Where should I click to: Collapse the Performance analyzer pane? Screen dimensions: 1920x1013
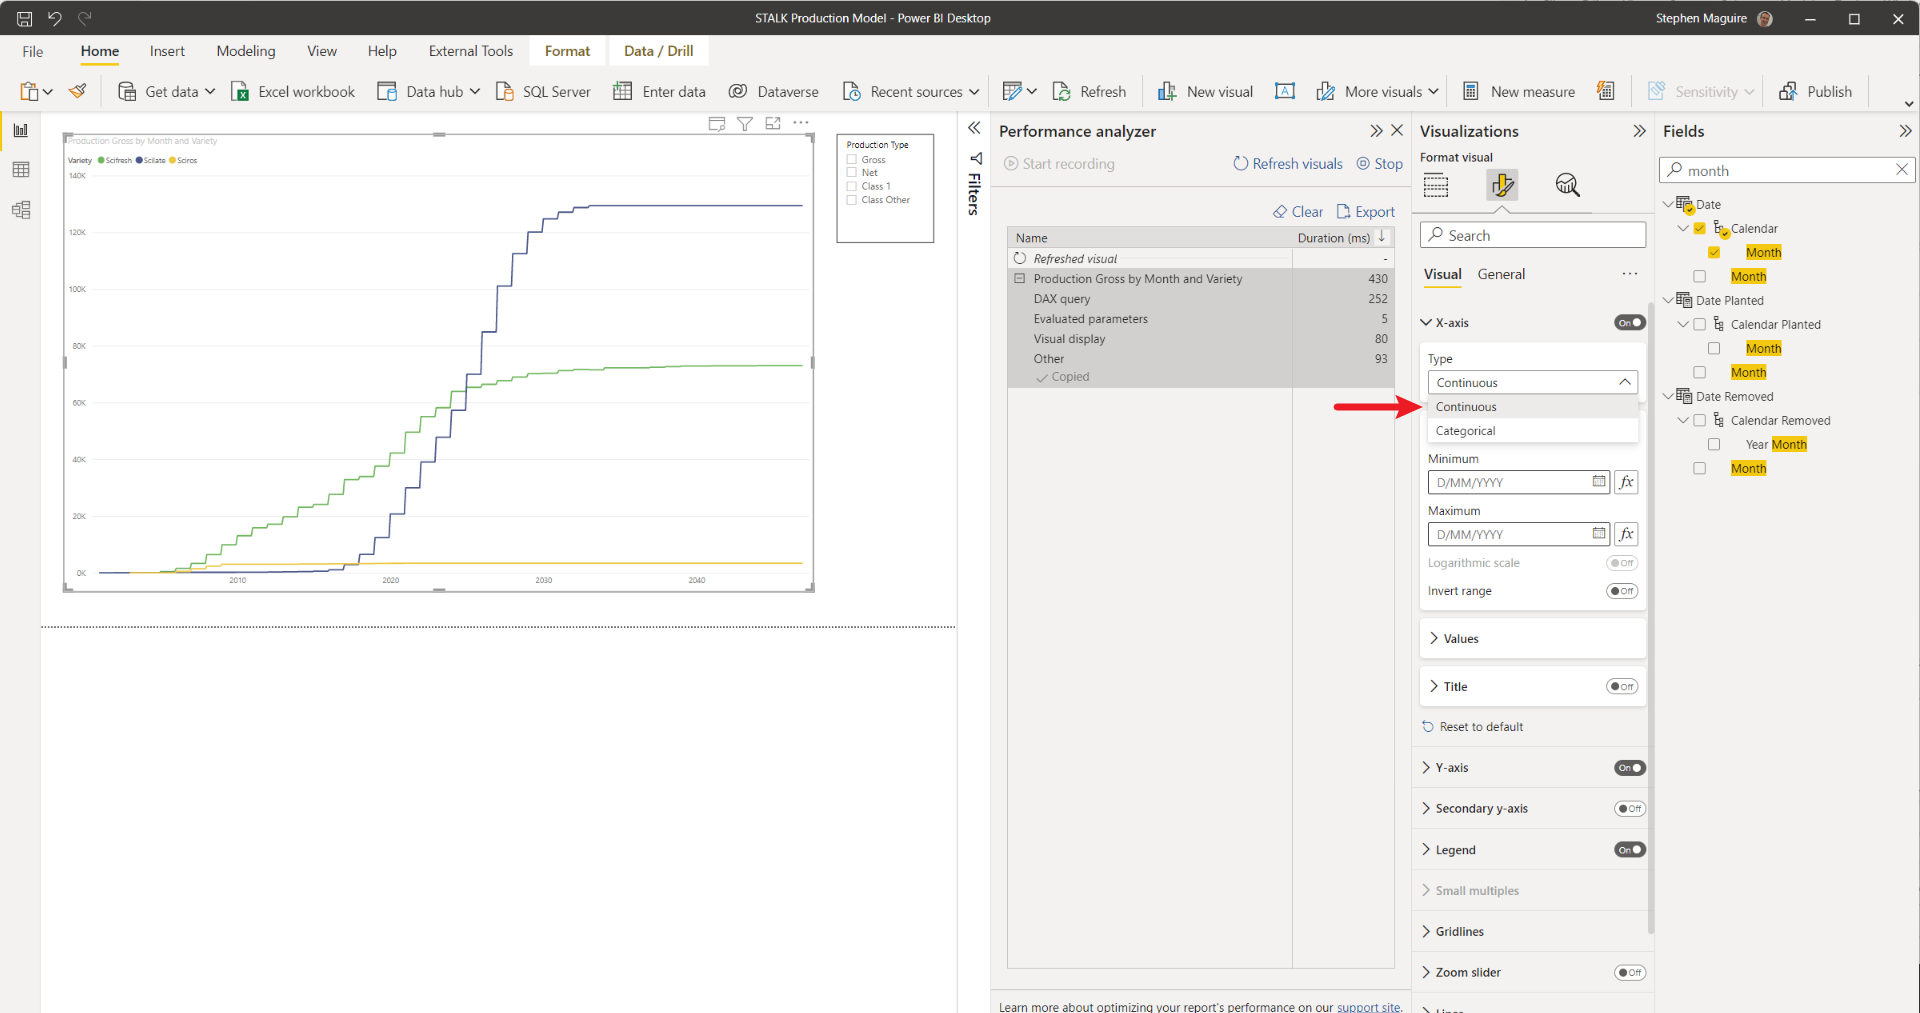1377,131
